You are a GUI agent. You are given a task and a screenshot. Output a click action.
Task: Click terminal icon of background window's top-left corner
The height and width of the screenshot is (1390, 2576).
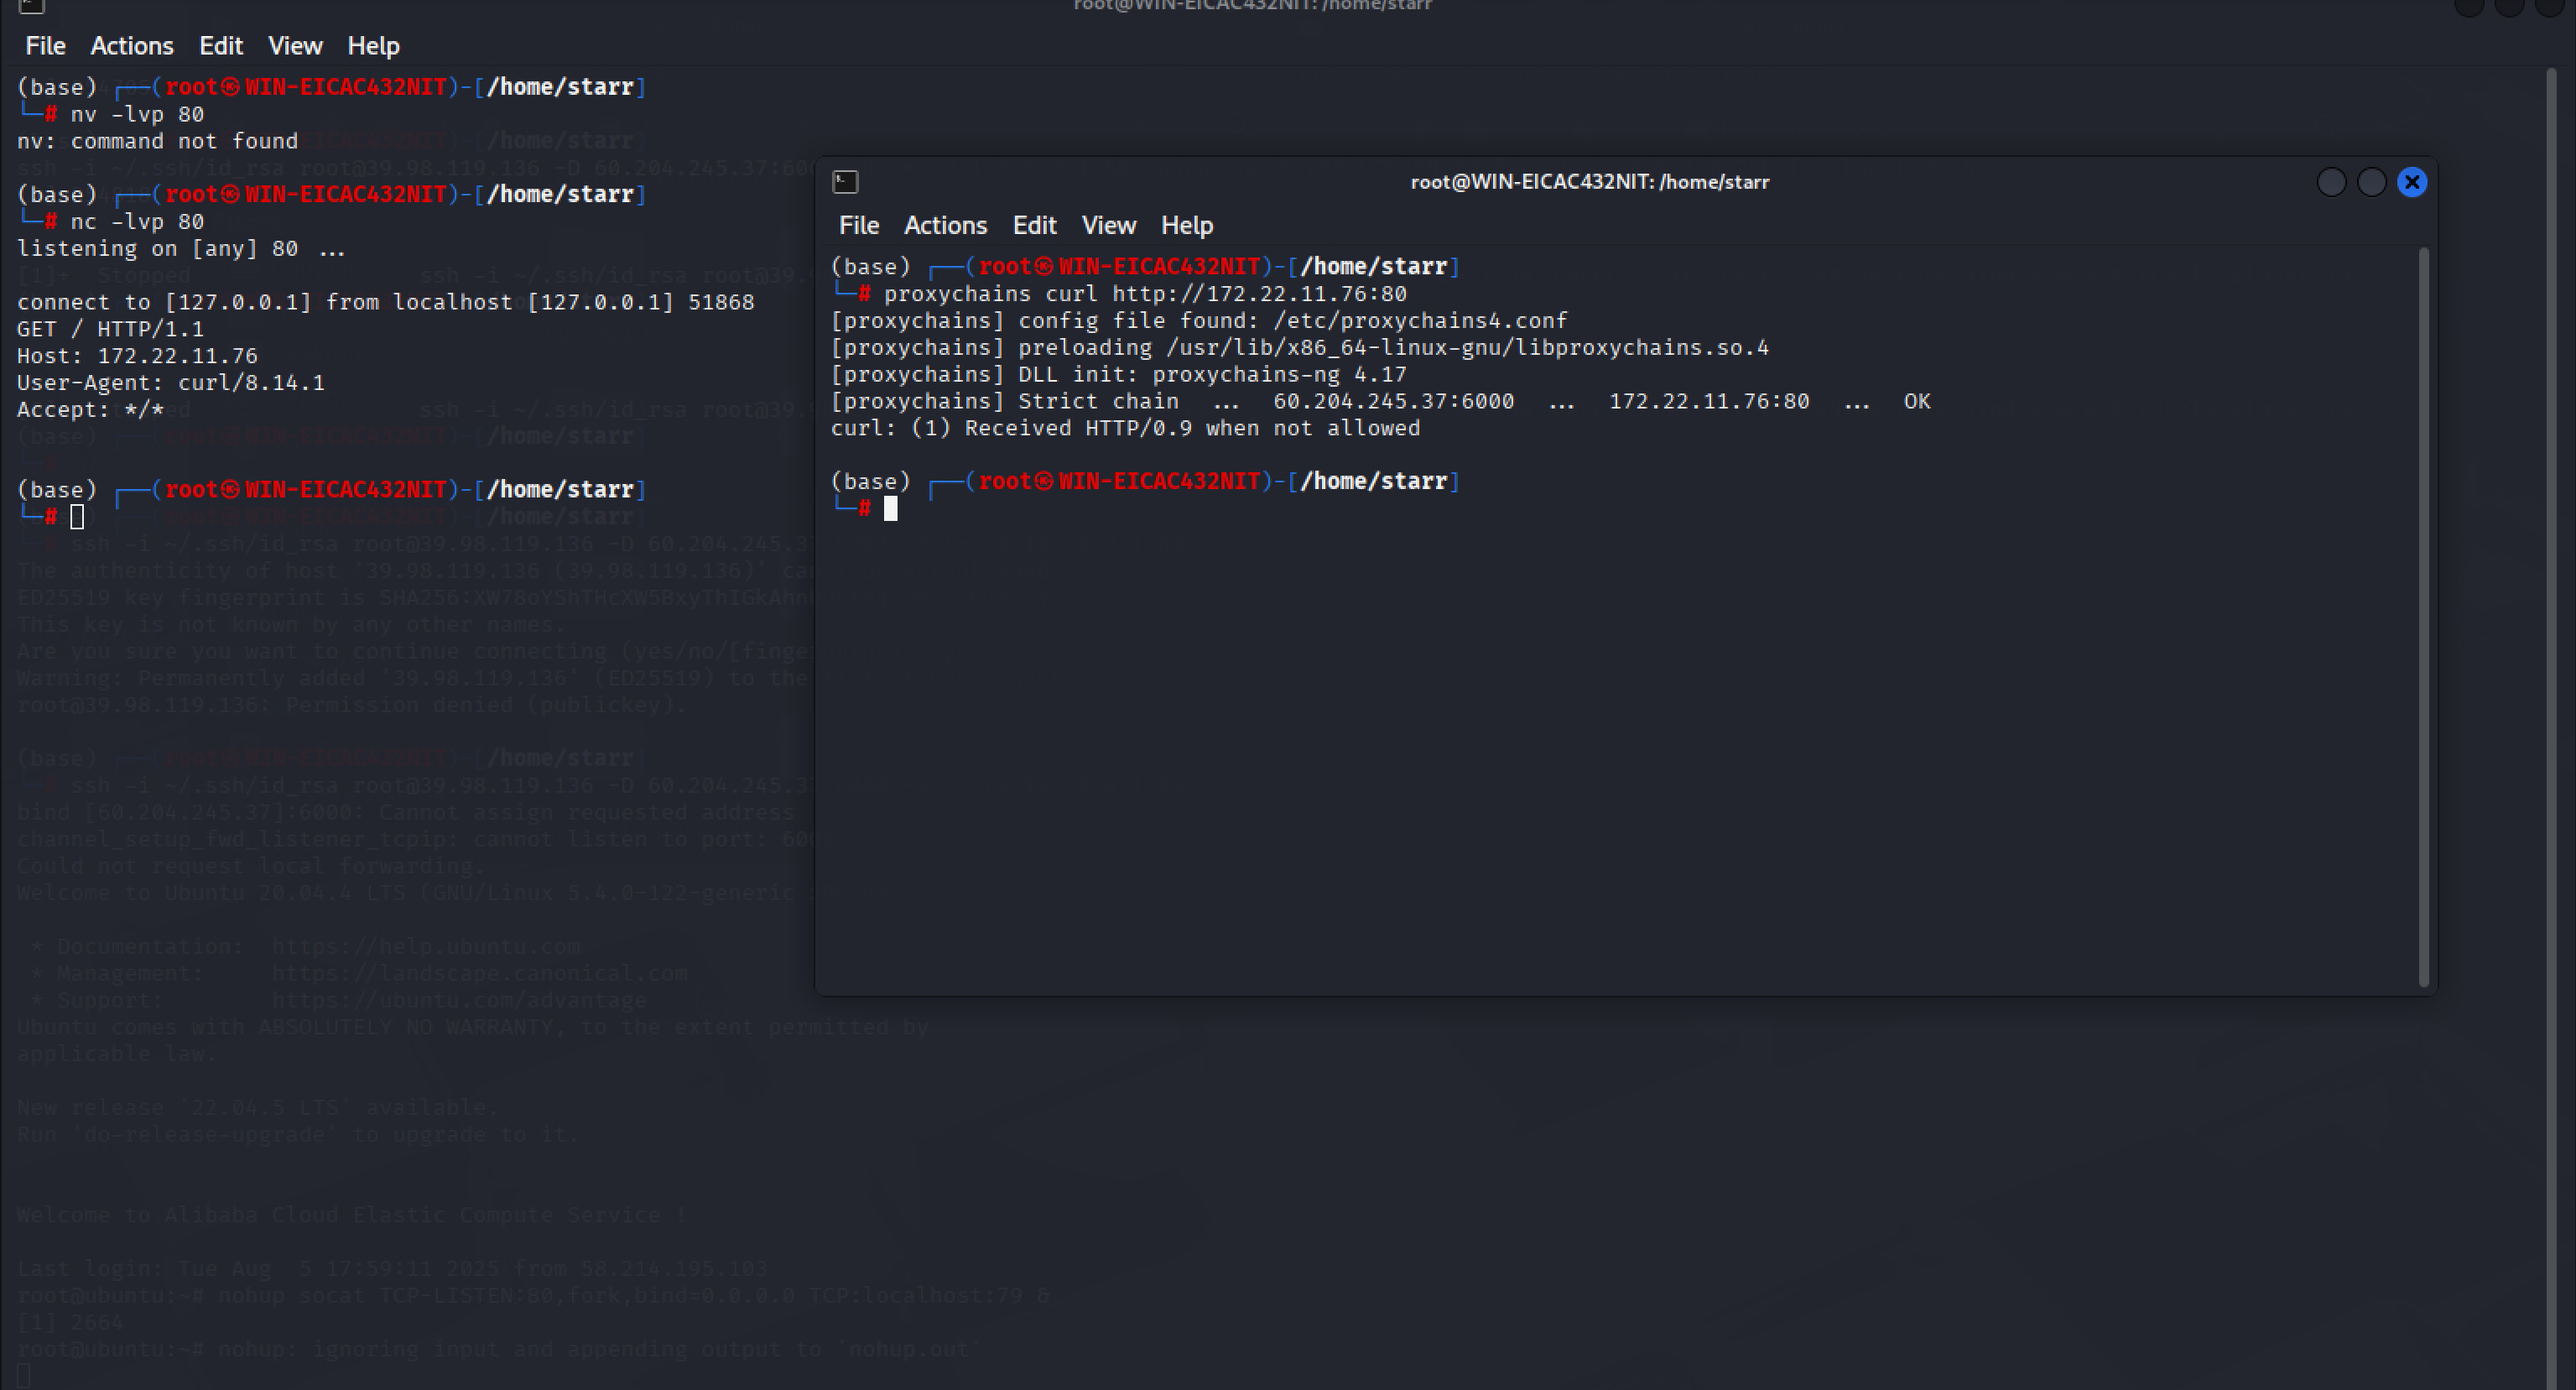[31, 6]
